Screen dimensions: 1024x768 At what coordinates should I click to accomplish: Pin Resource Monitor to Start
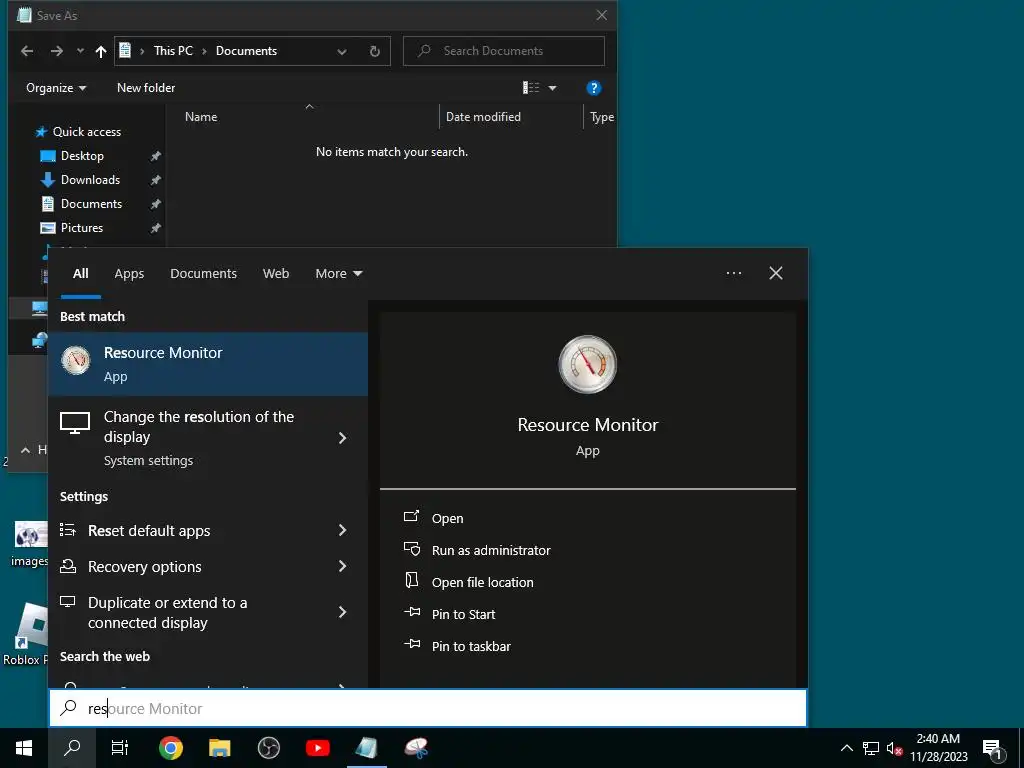click(463, 615)
